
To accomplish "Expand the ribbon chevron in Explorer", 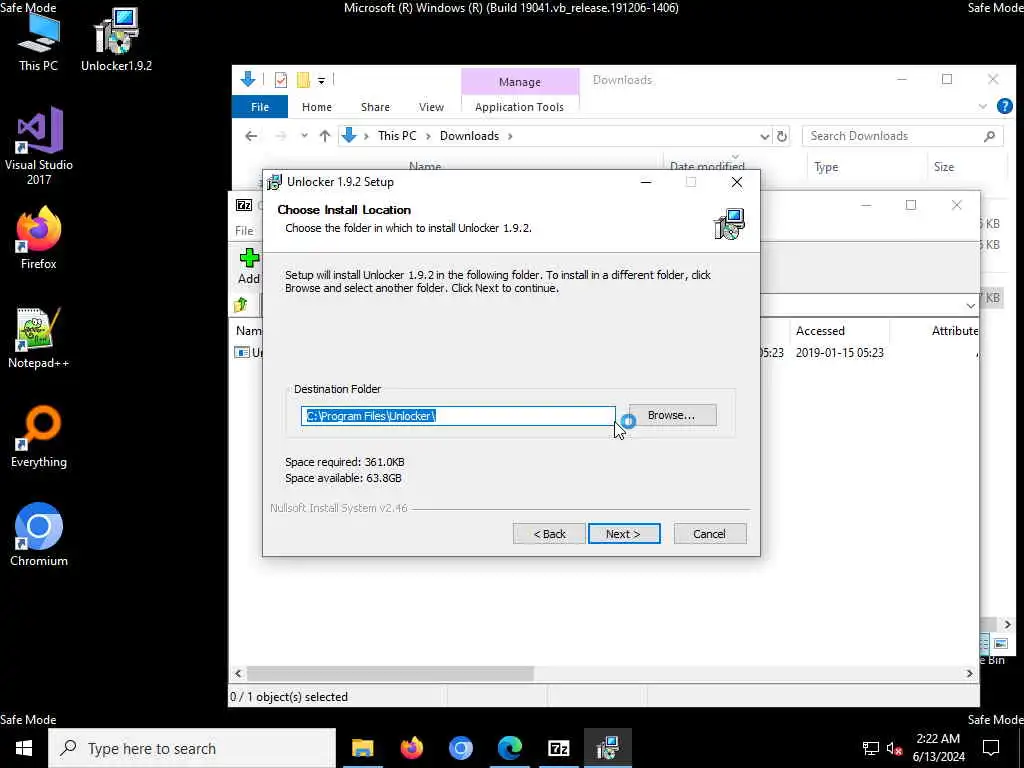I will (x=982, y=106).
